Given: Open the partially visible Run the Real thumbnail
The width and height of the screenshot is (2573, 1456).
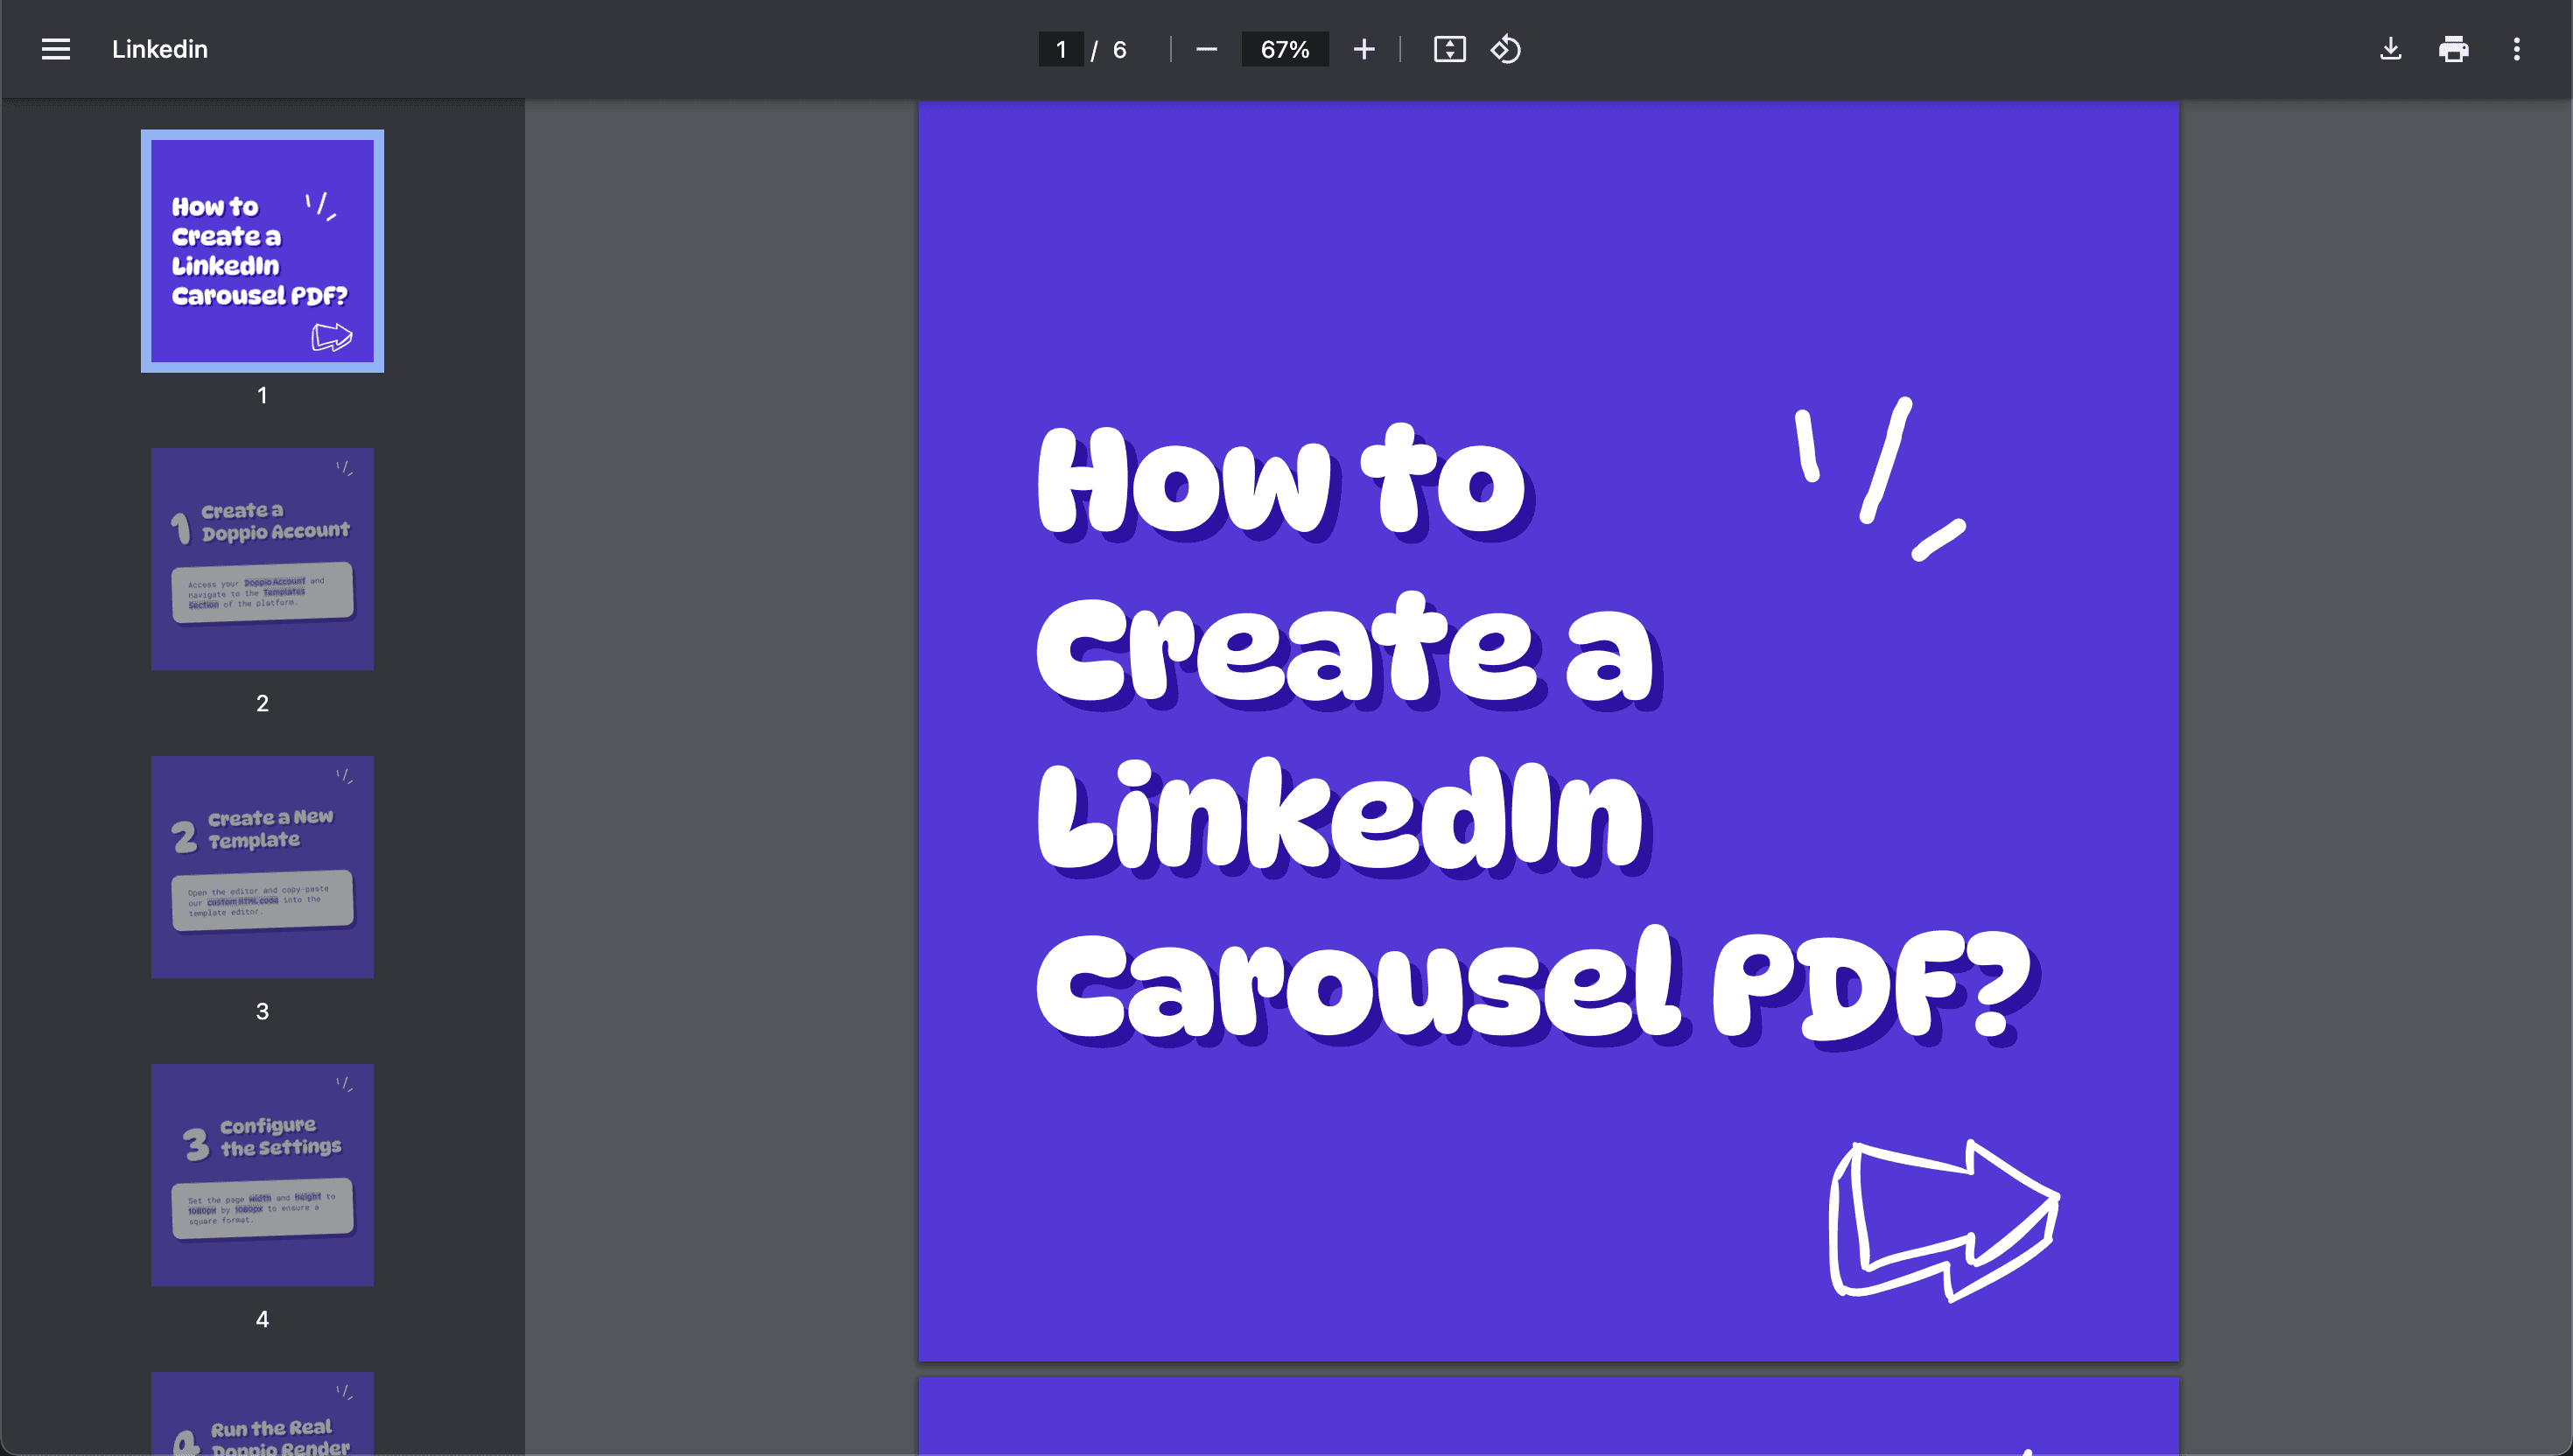Looking at the screenshot, I should [x=262, y=1413].
